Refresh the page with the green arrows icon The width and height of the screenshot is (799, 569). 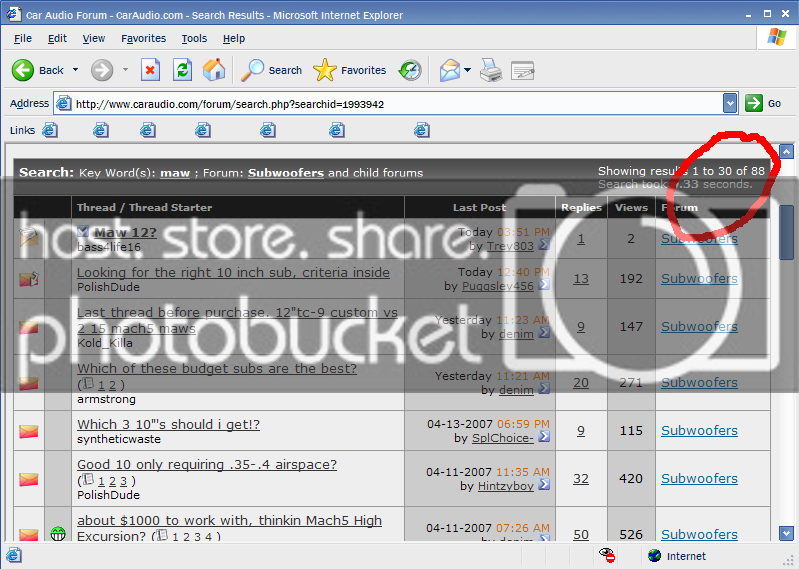click(x=182, y=70)
